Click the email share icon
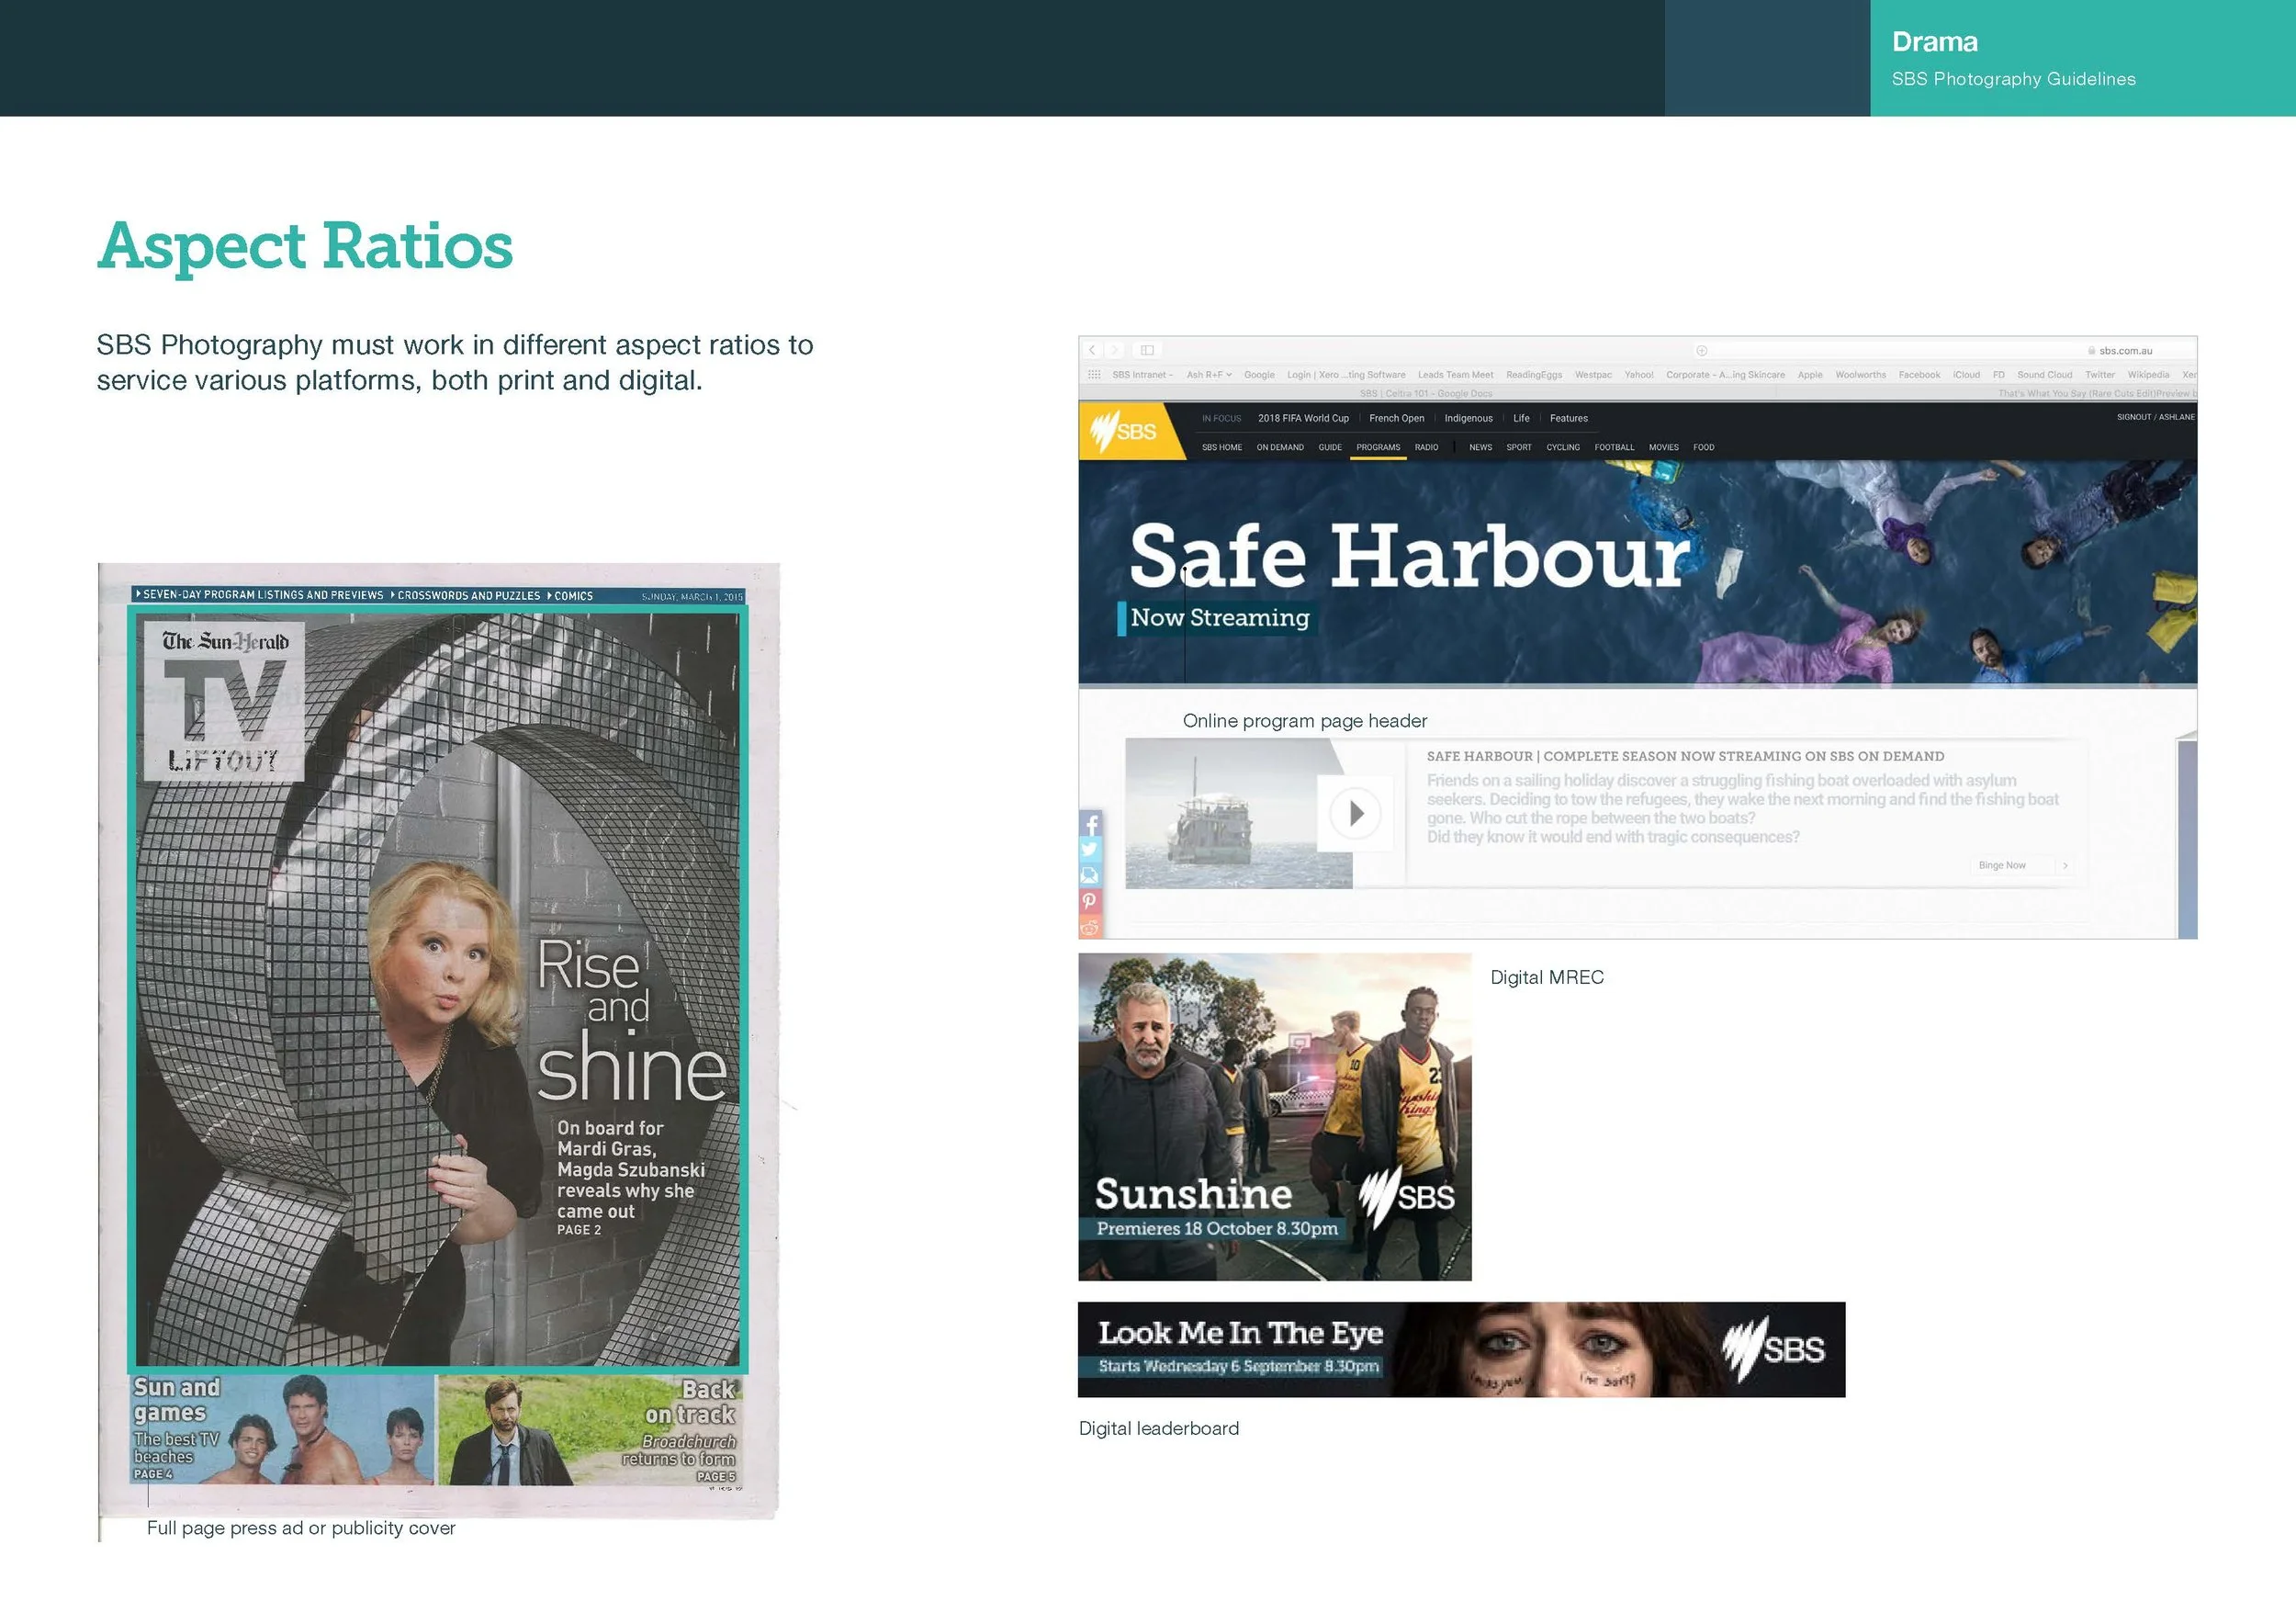 pos(1090,875)
